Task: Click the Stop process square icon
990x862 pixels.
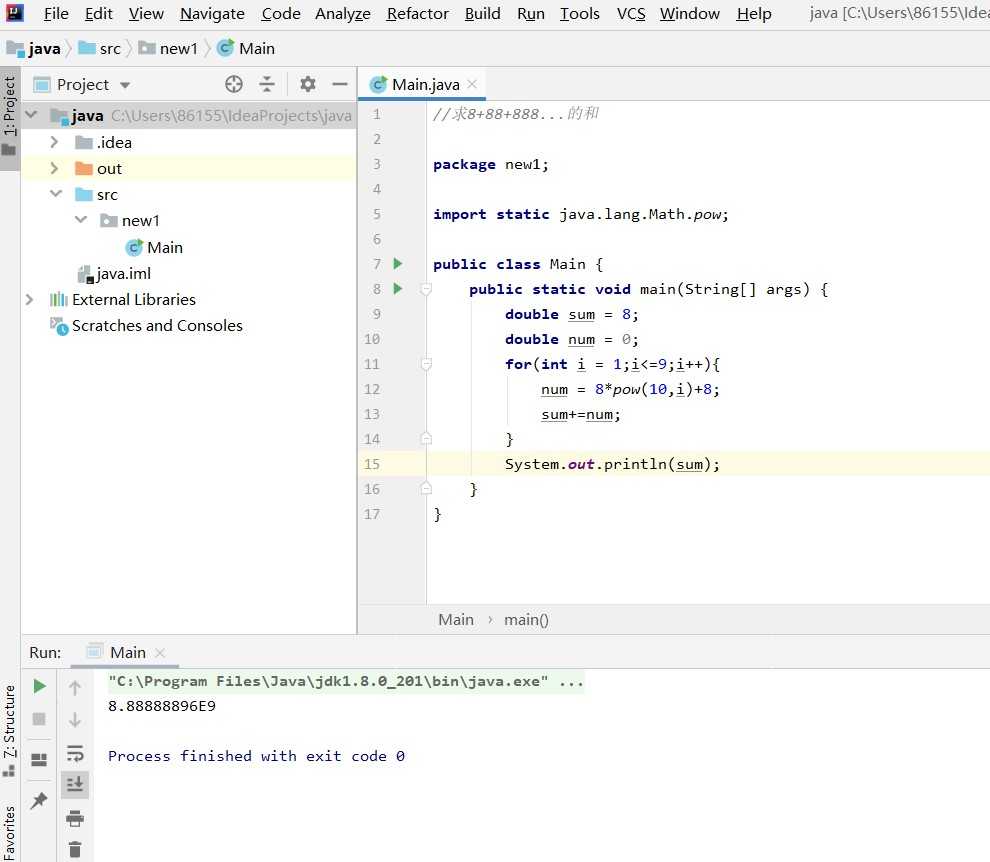Action: click(39, 719)
